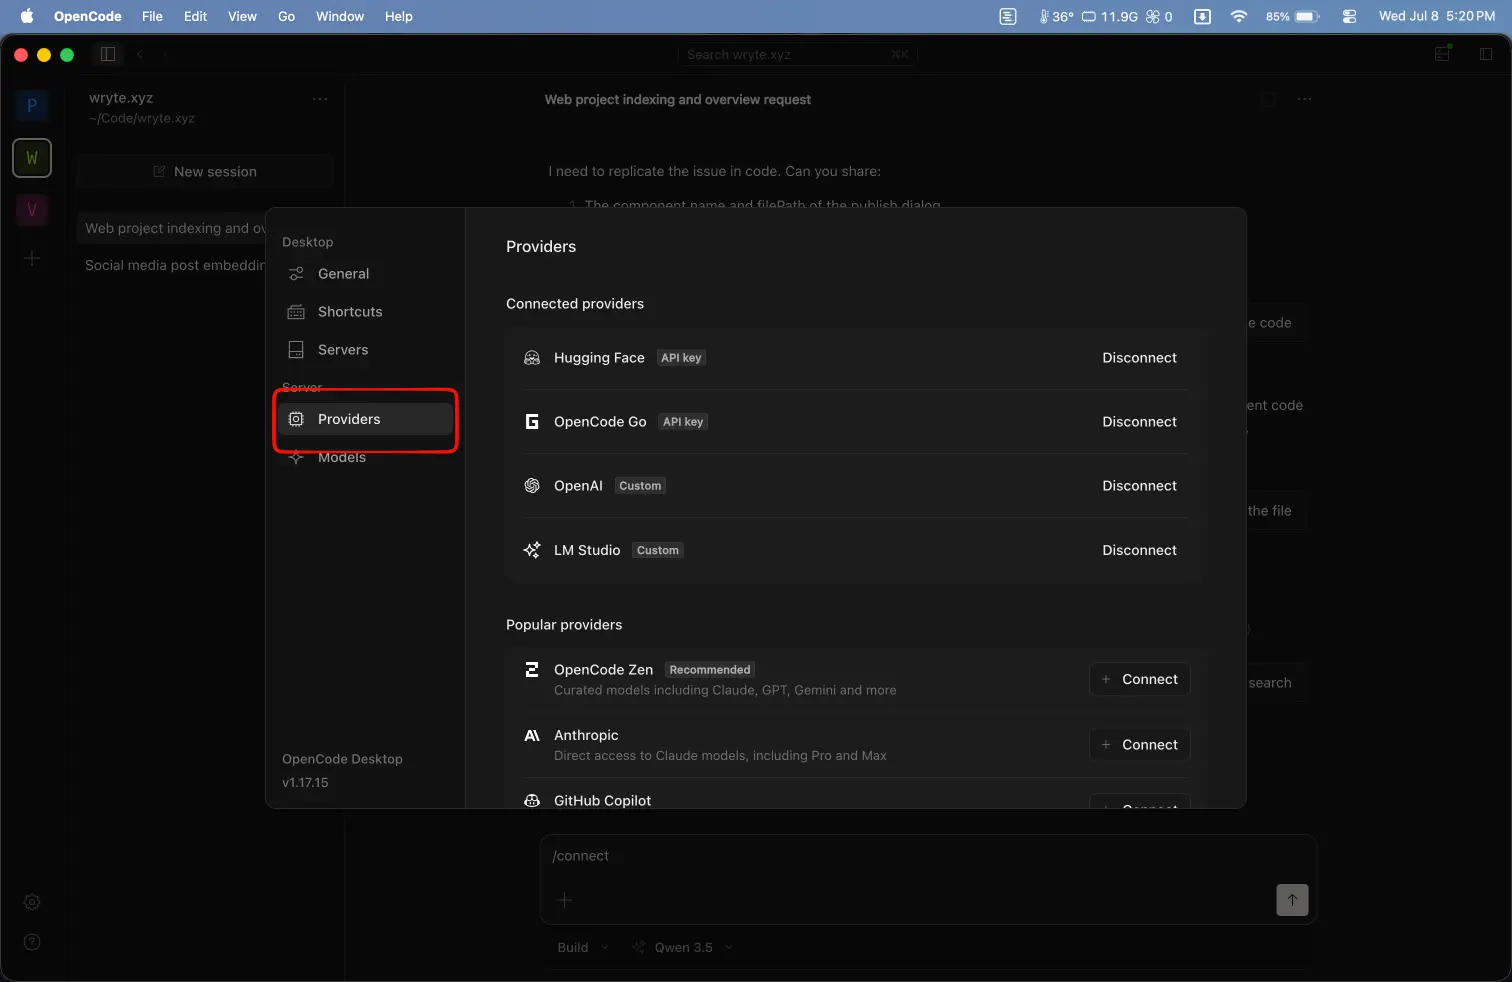Click the OpenAI logo icon
1512x982 pixels.
532,486
